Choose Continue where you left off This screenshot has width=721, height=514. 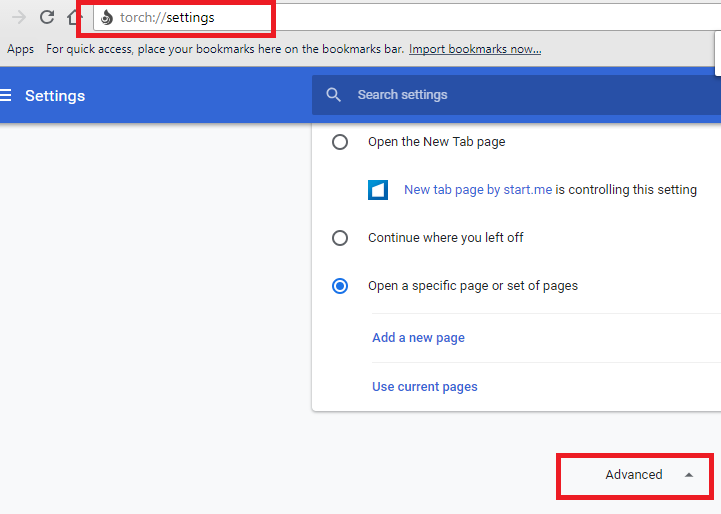[x=340, y=238]
